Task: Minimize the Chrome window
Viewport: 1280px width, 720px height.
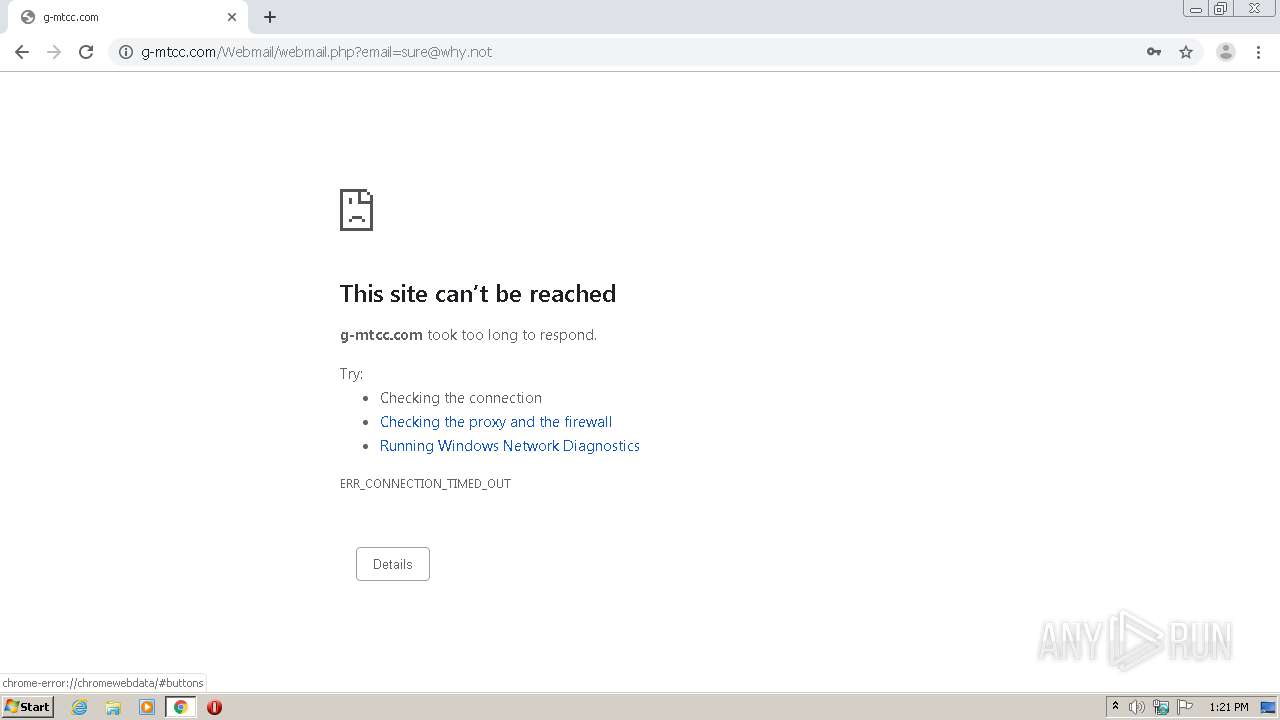Action: tap(1195, 9)
